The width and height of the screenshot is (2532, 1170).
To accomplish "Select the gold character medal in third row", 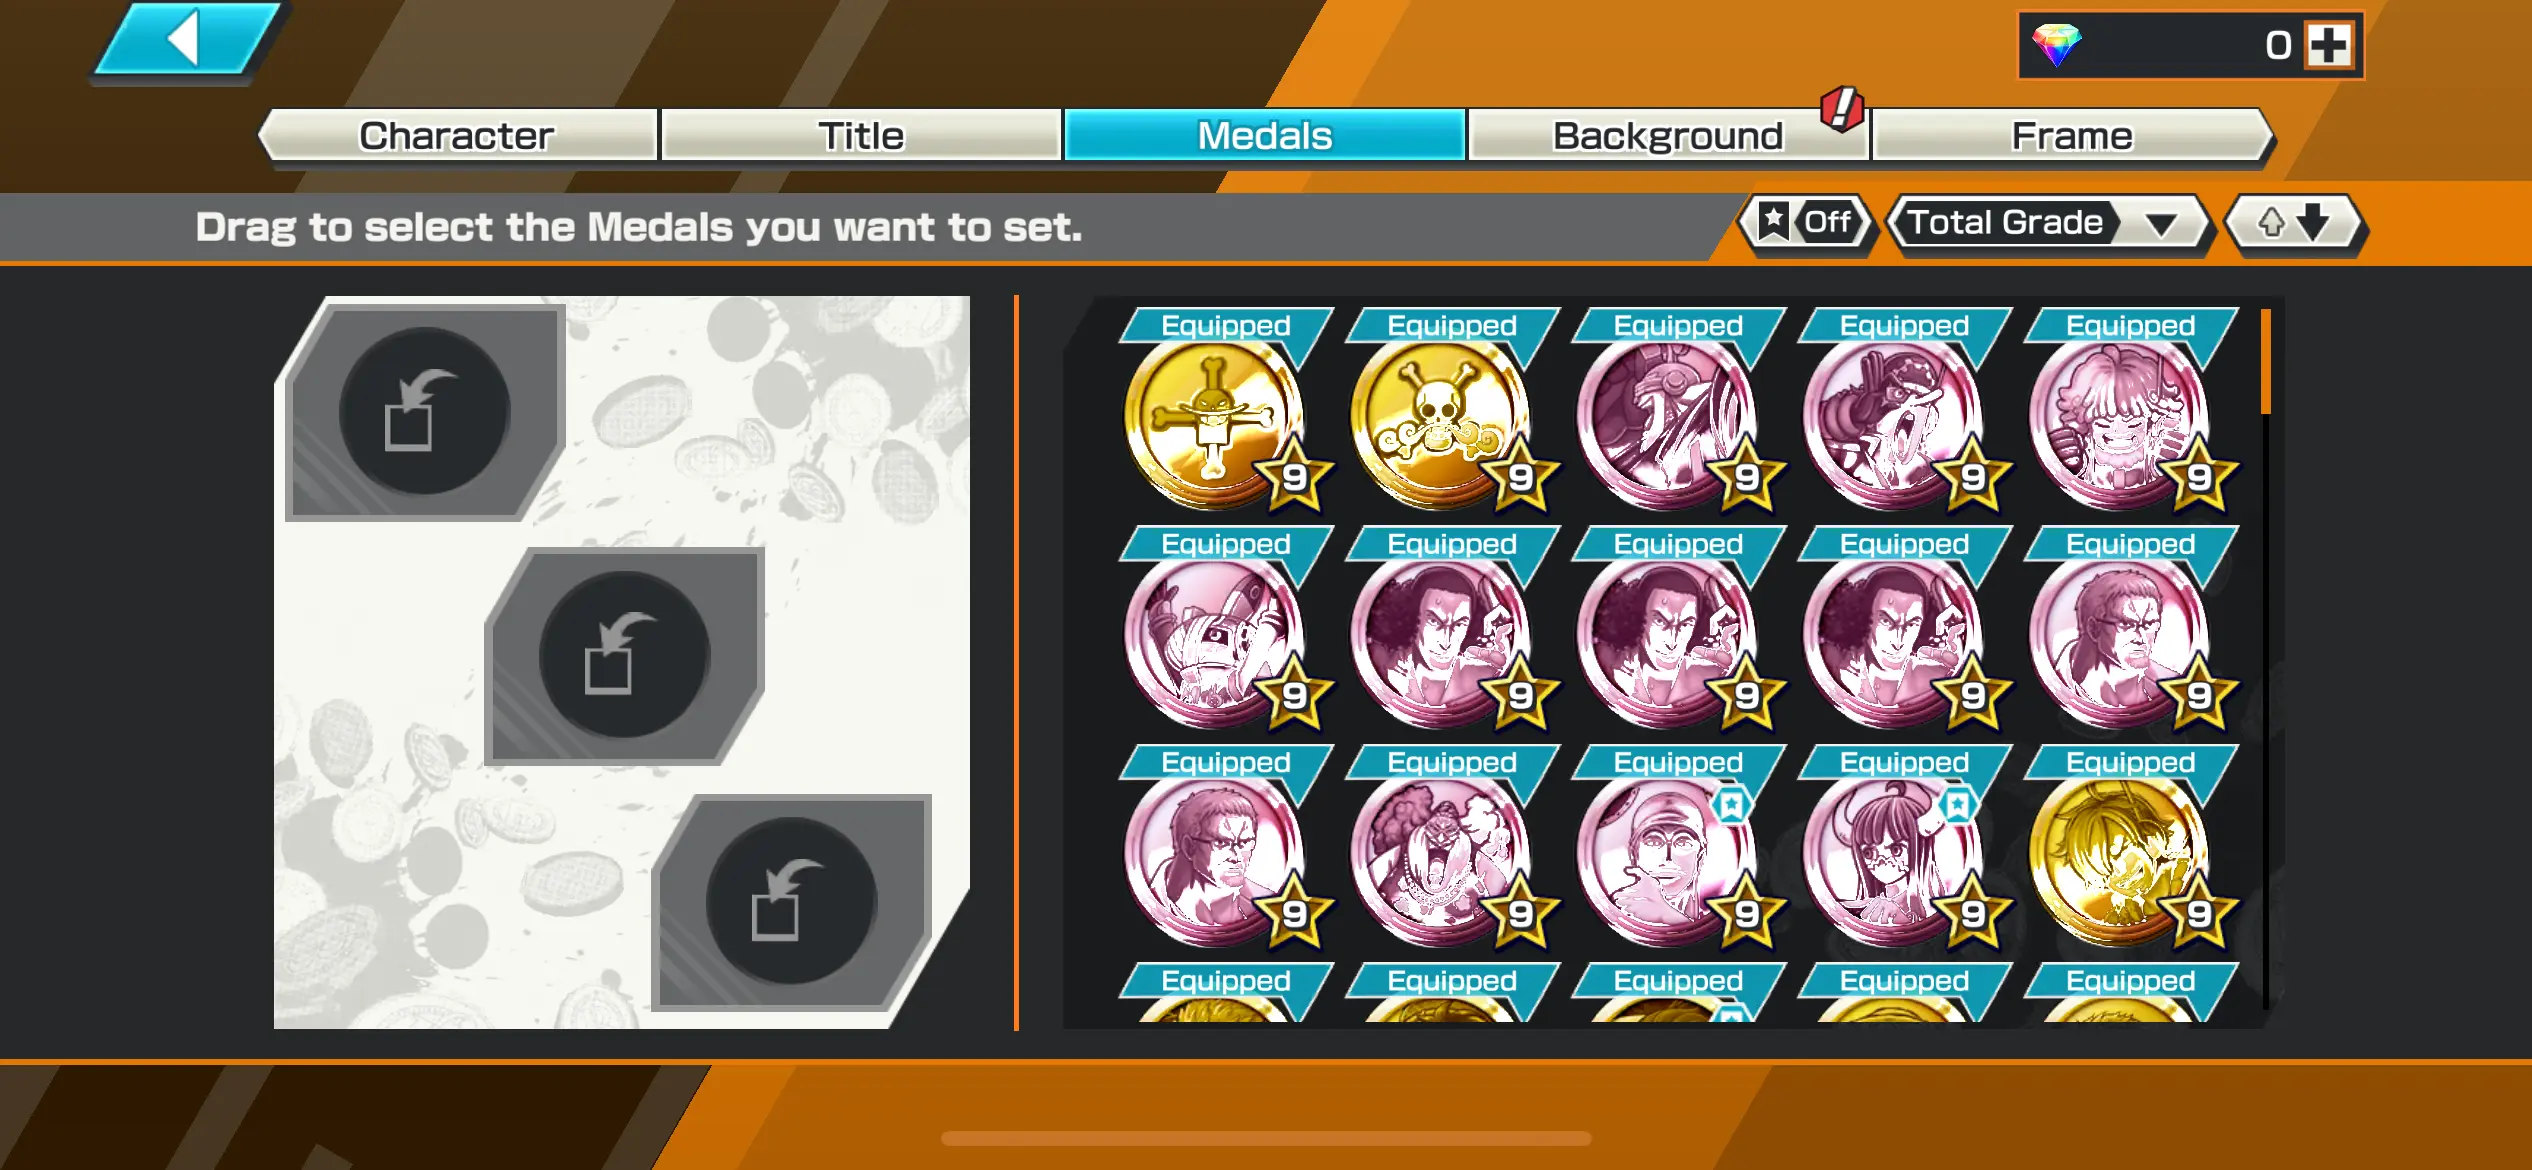I will coord(2118,862).
